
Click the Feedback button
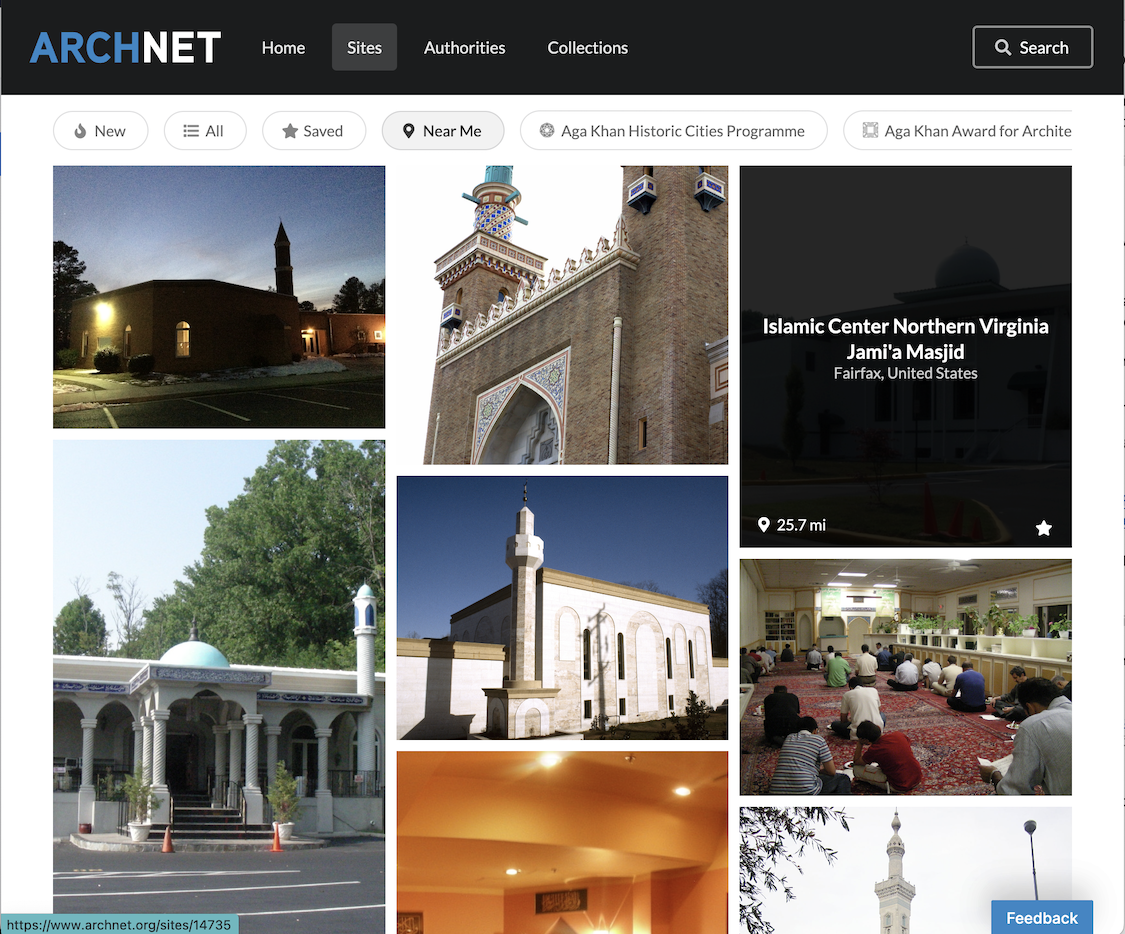coord(1041,917)
